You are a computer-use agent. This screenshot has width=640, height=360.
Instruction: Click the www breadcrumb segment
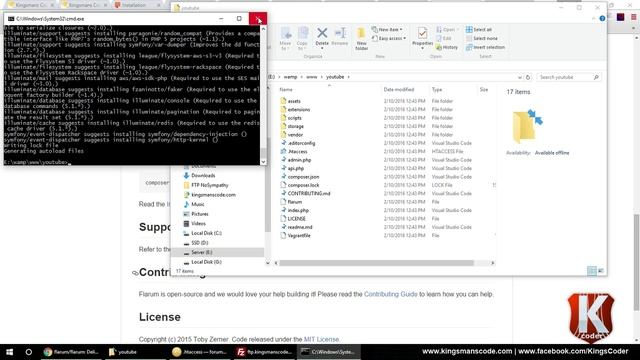pyautogui.click(x=311, y=77)
